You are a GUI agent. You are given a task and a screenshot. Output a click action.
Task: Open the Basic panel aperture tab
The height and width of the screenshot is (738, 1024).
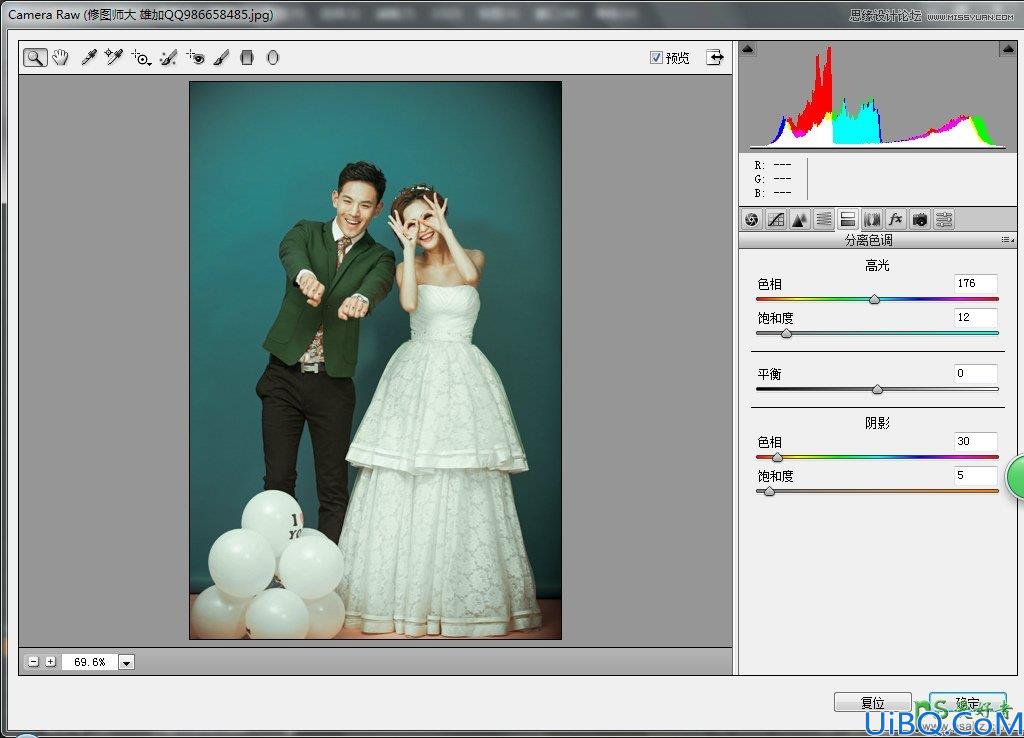(752, 219)
